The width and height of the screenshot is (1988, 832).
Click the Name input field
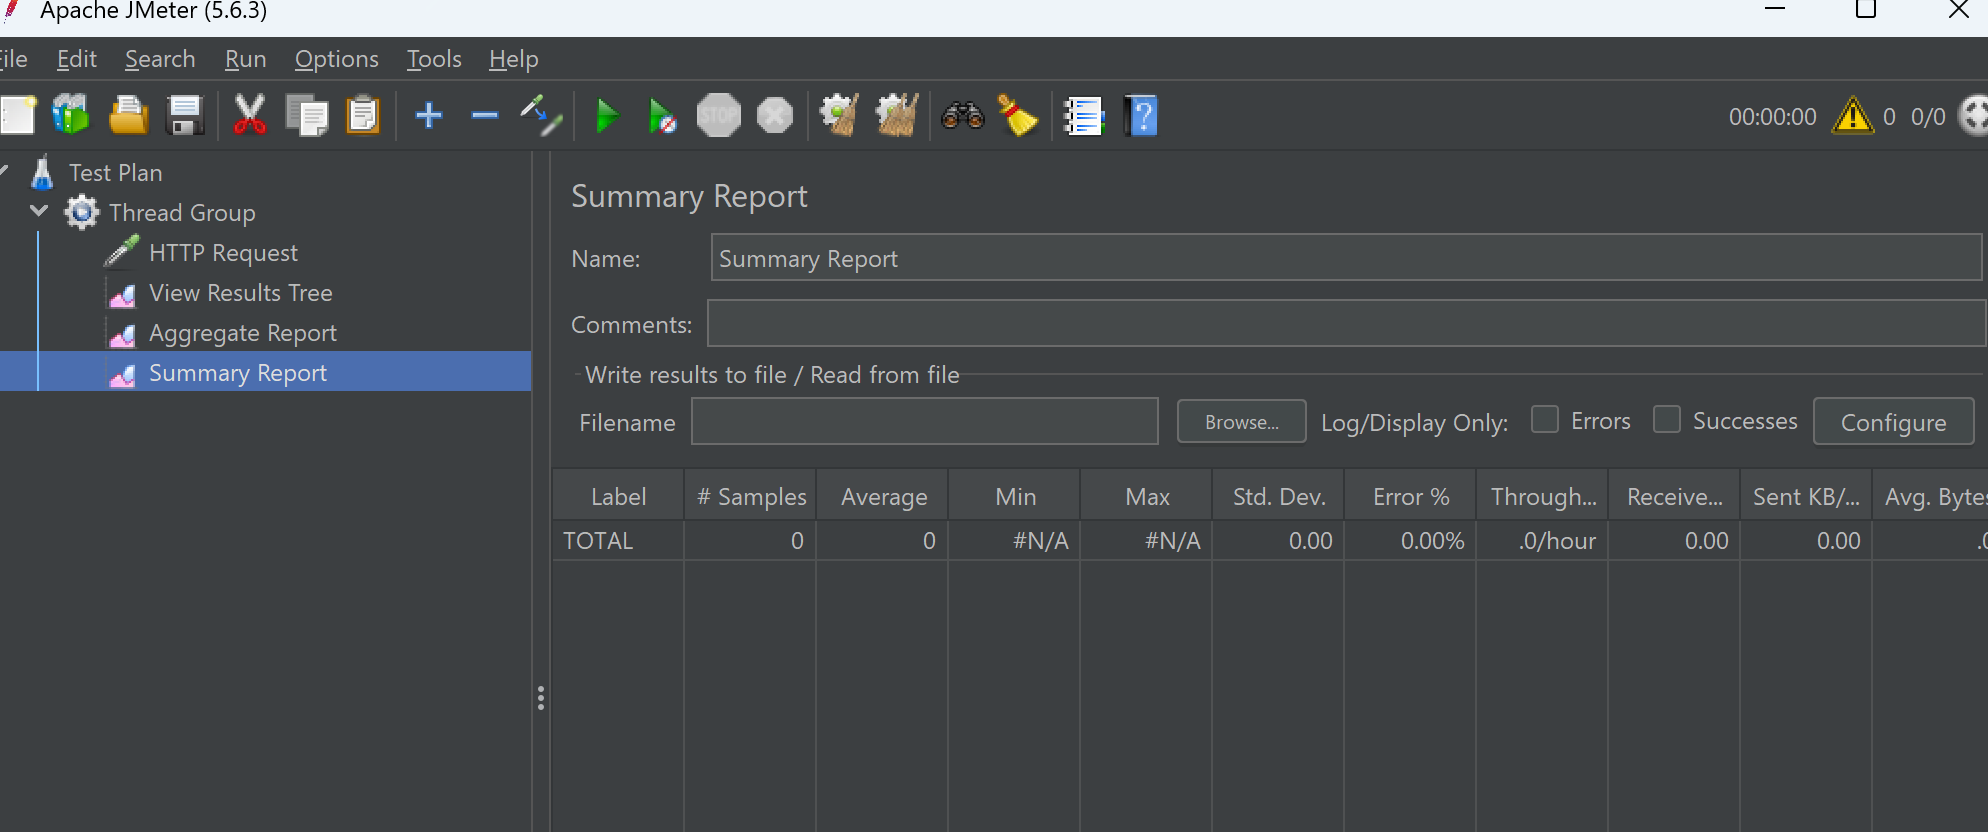point(1346,258)
